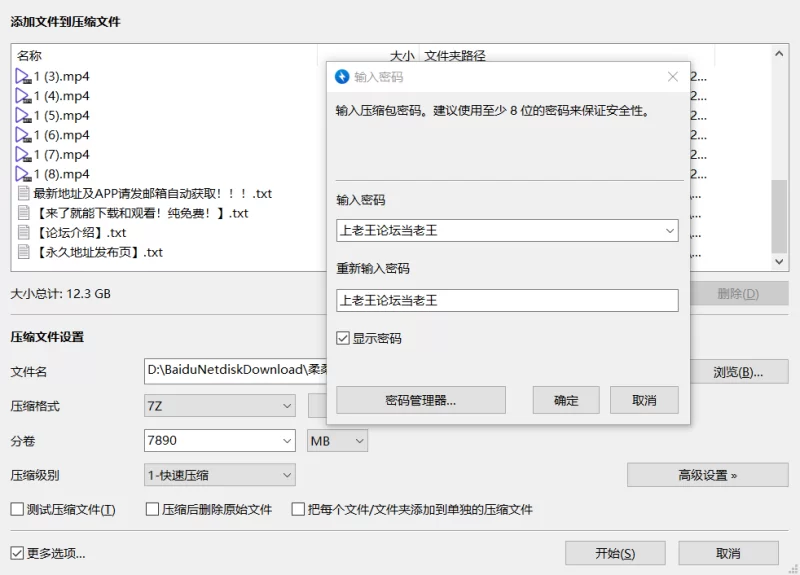800x575 pixels.
Task: Click the 确定 button
Action: [566, 400]
